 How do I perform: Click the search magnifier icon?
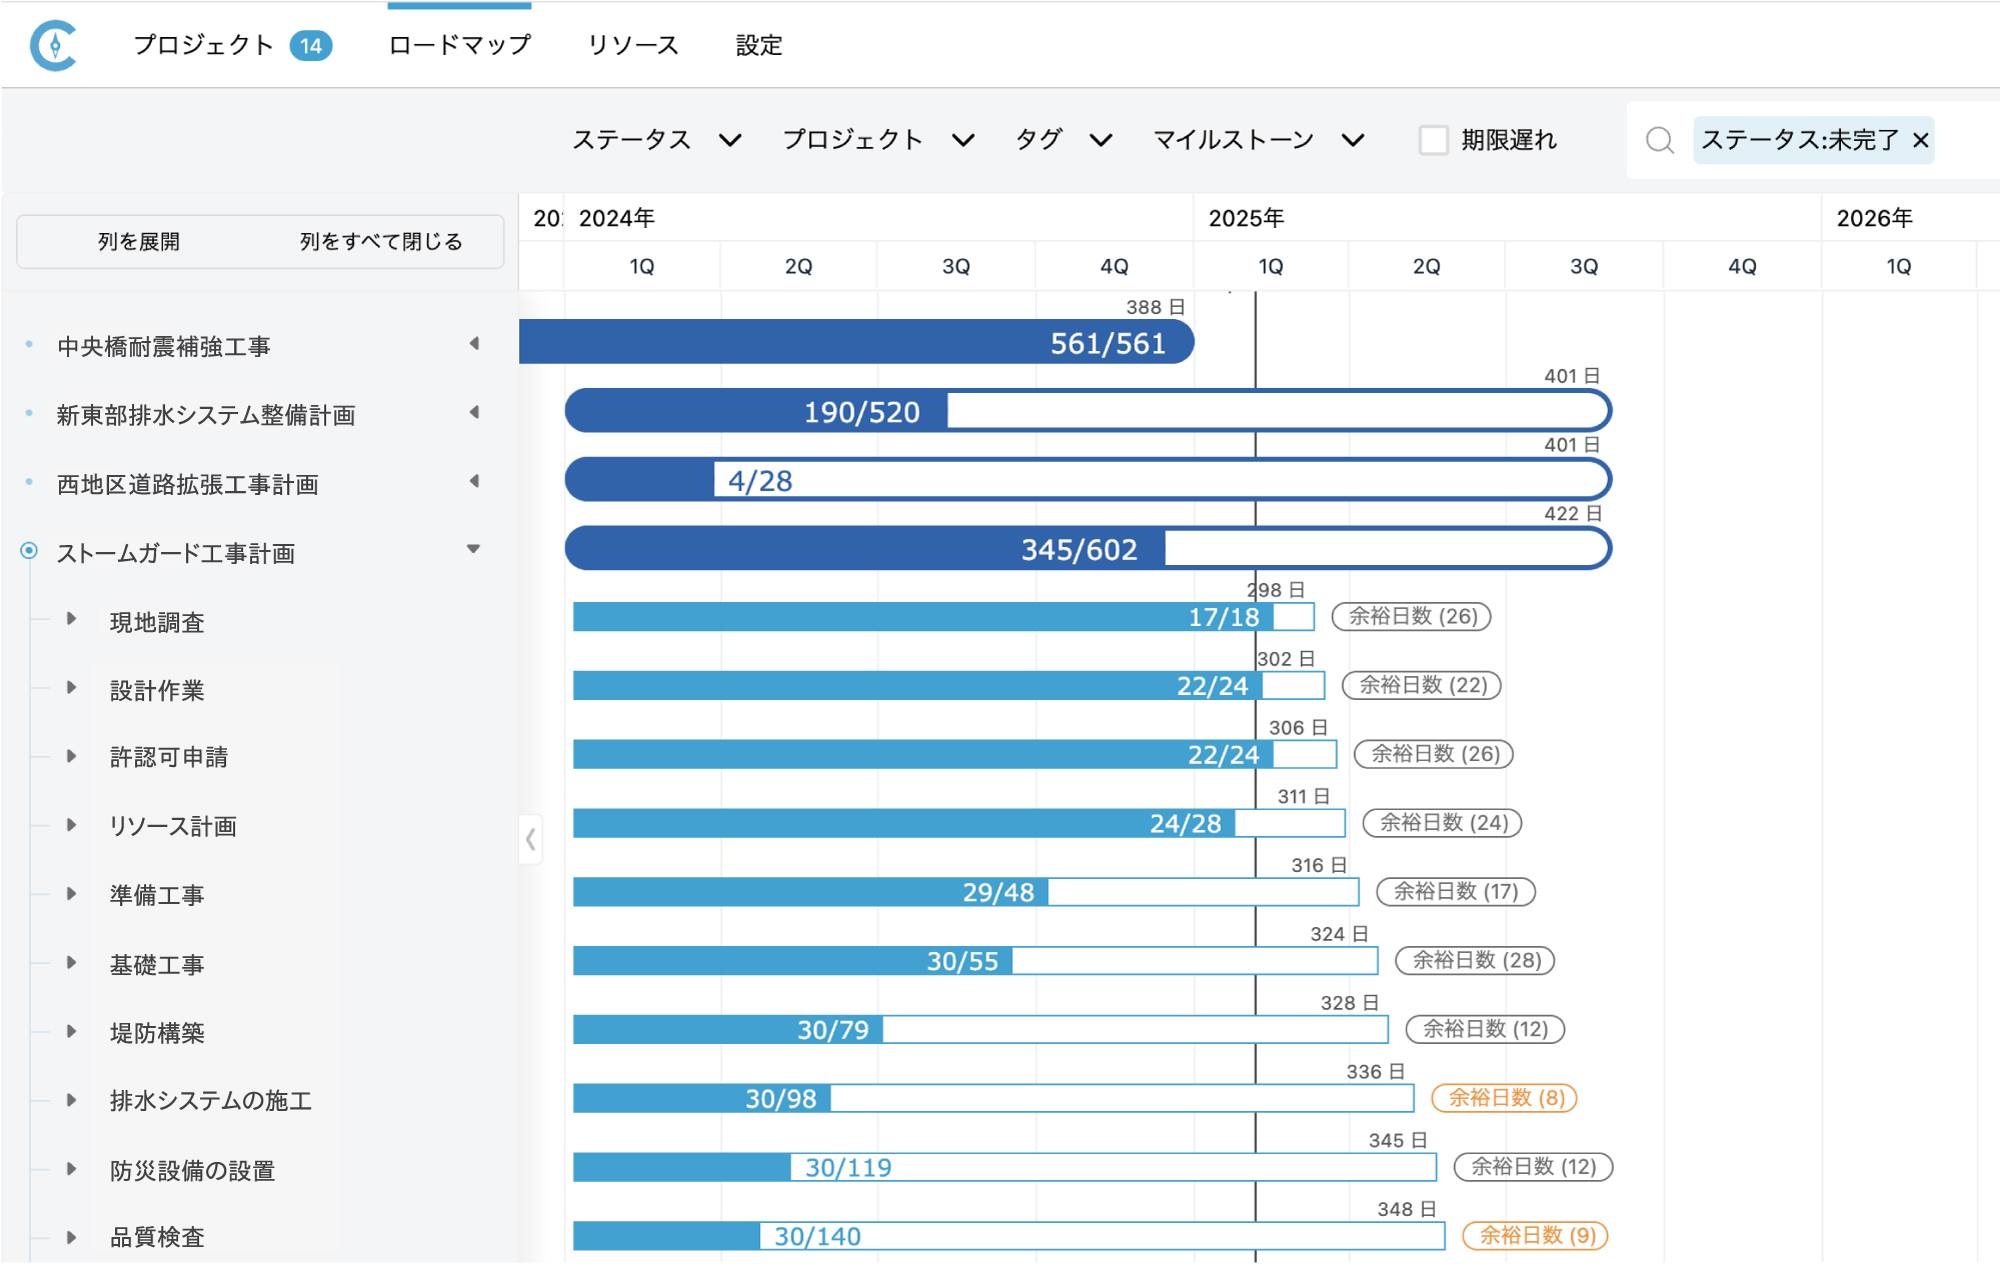click(1659, 140)
